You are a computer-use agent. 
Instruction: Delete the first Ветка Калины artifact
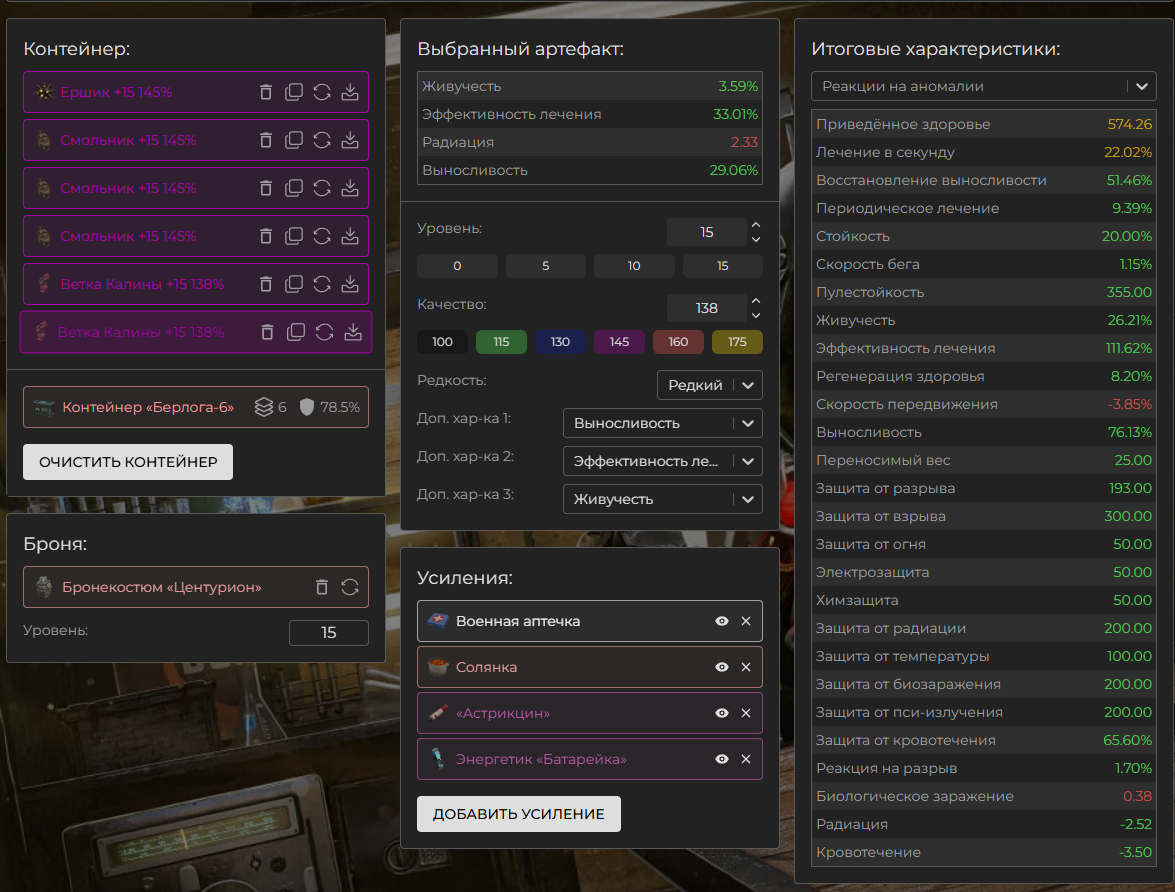[x=266, y=284]
